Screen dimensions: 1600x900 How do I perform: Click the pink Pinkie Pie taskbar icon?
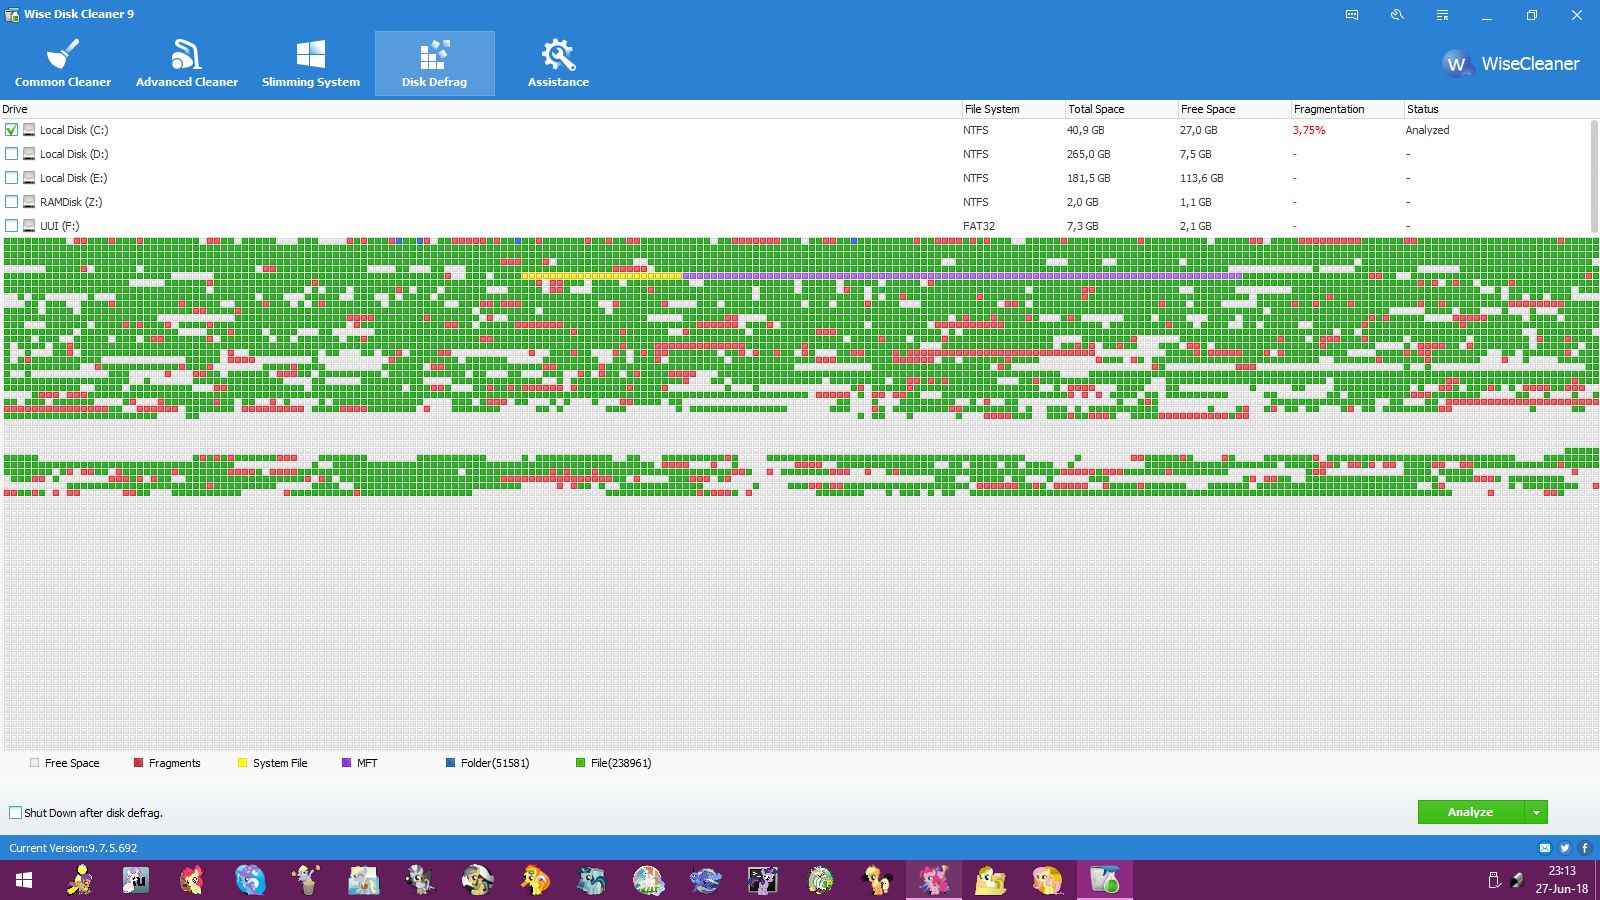coord(934,880)
